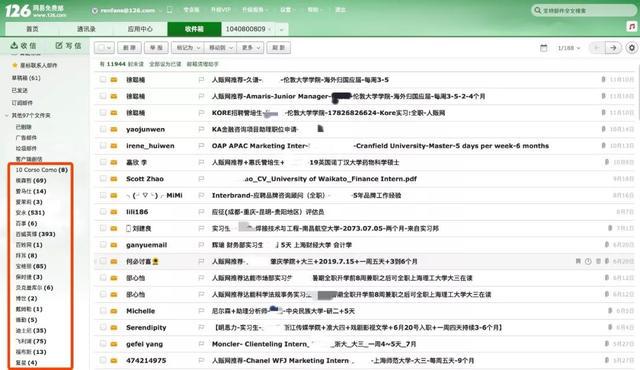Image resolution: width=640 pixels, height=370 pixels.
Task: Click the 升级VIP link in header
Action: pyautogui.click(x=221, y=9)
